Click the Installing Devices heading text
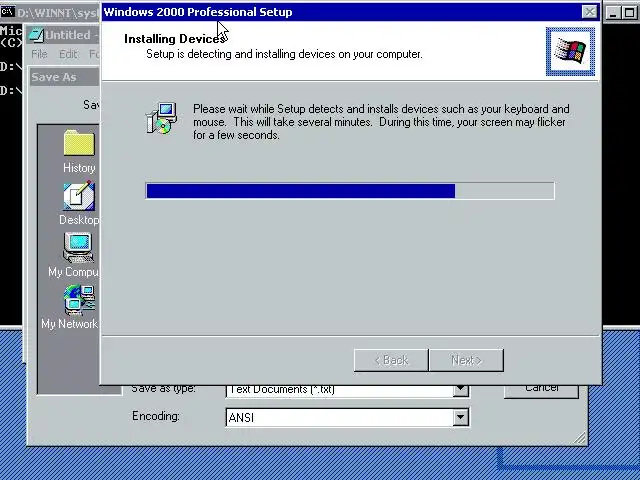 click(x=174, y=39)
